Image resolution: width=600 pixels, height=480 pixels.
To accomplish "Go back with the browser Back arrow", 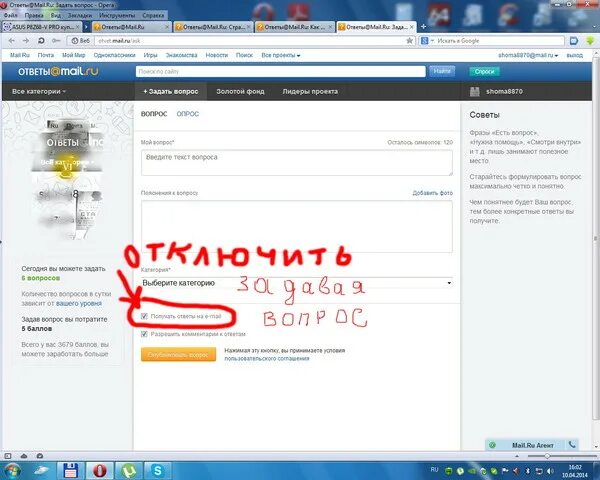I will coord(11,41).
